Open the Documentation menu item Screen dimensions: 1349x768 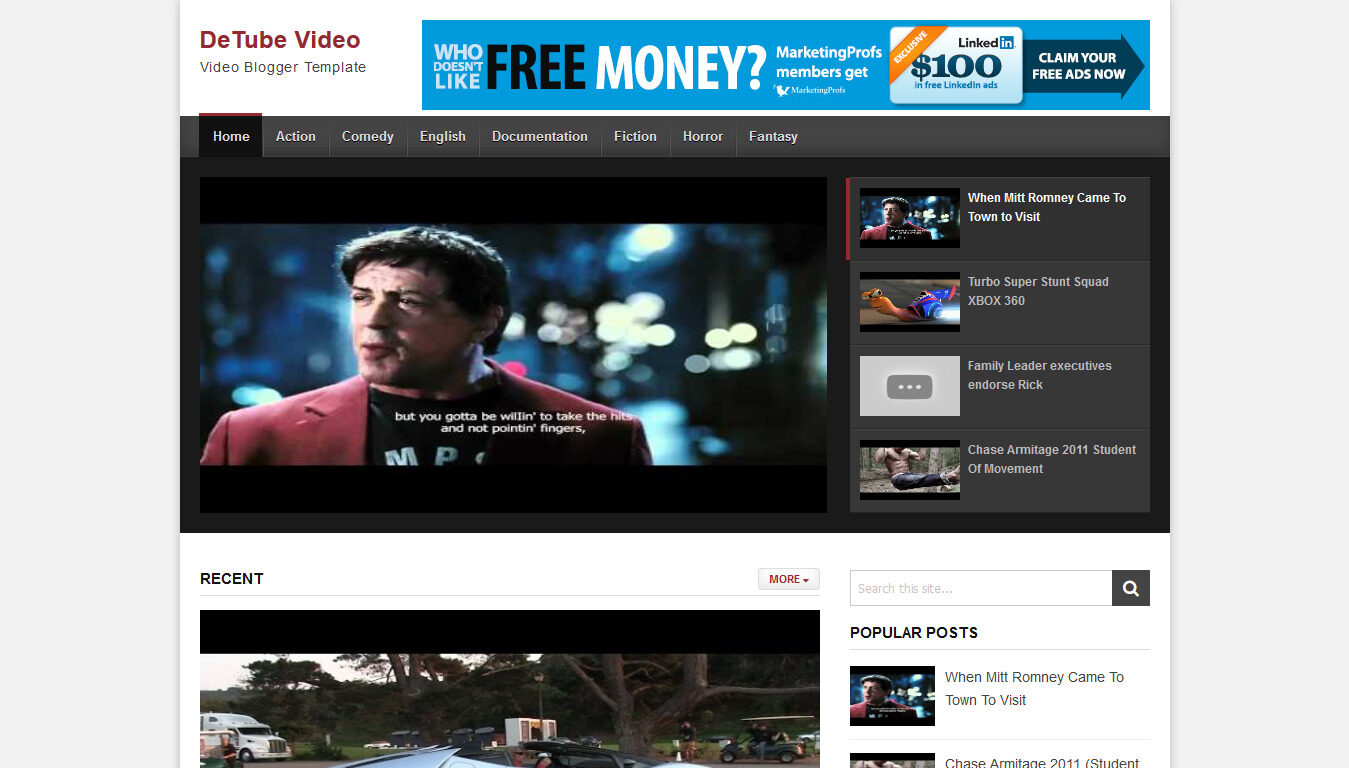(x=540, y=136)
